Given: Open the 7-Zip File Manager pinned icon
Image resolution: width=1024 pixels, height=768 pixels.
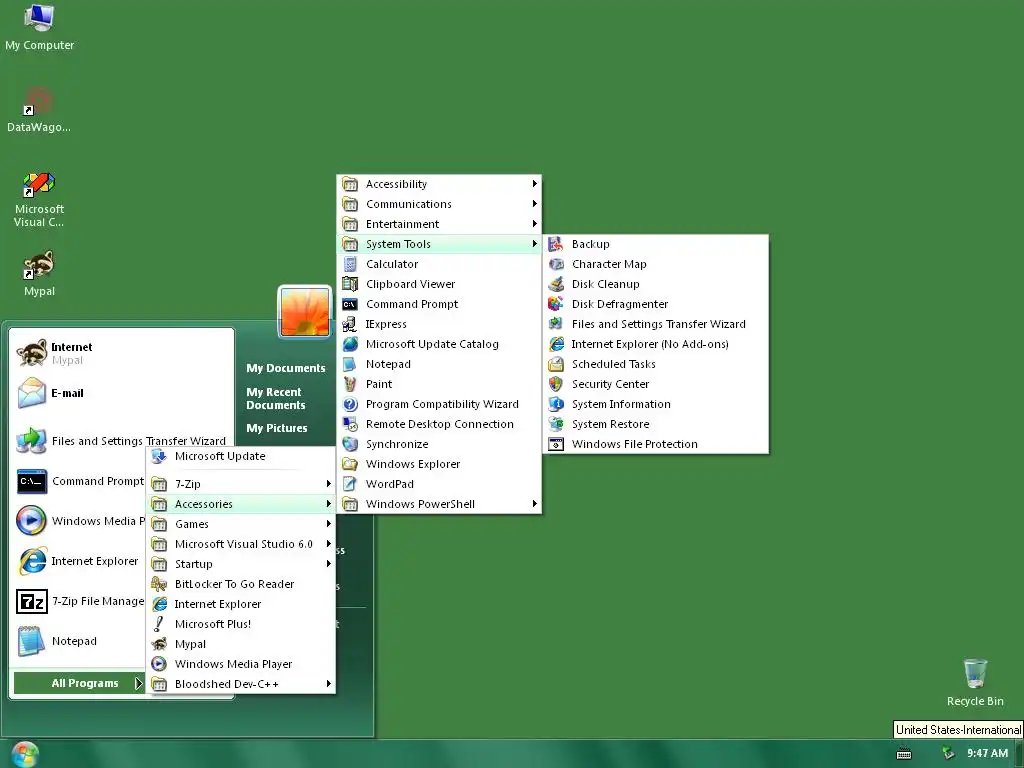Looking at the screenshot, I should pyautogui.click(x=31, y=601).
